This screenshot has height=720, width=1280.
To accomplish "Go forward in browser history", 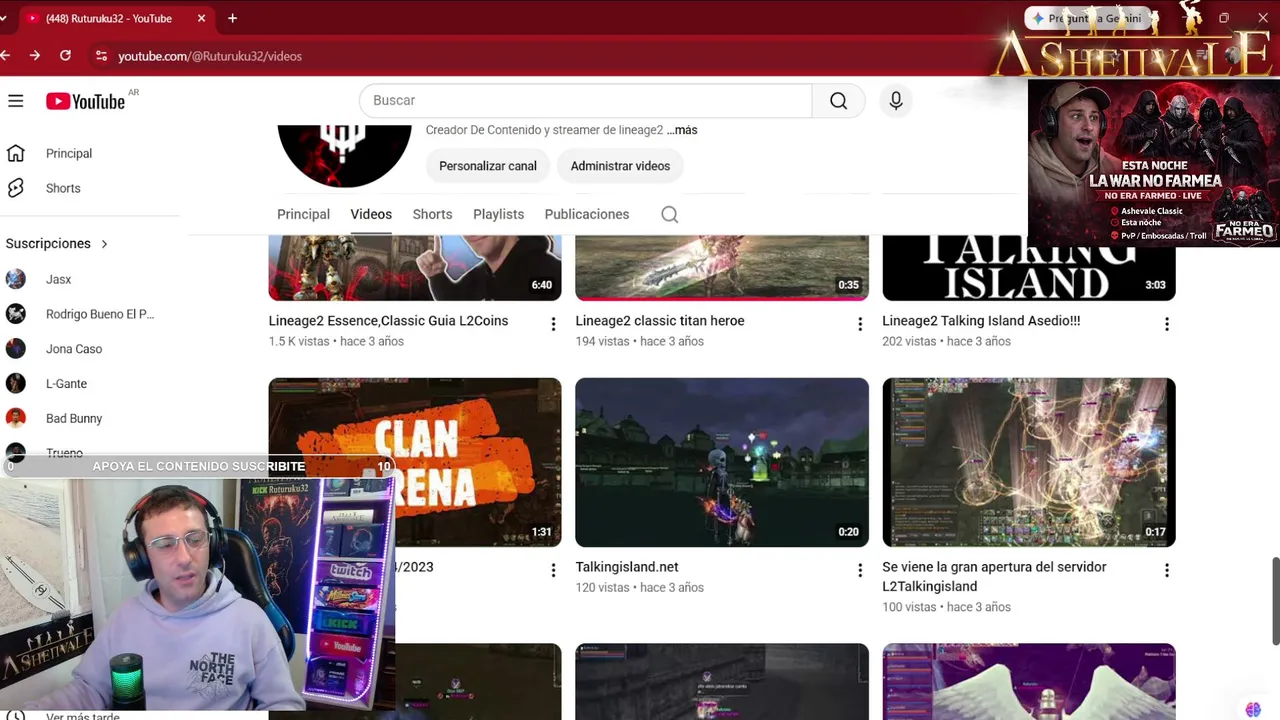I will (x=34, y=56).
